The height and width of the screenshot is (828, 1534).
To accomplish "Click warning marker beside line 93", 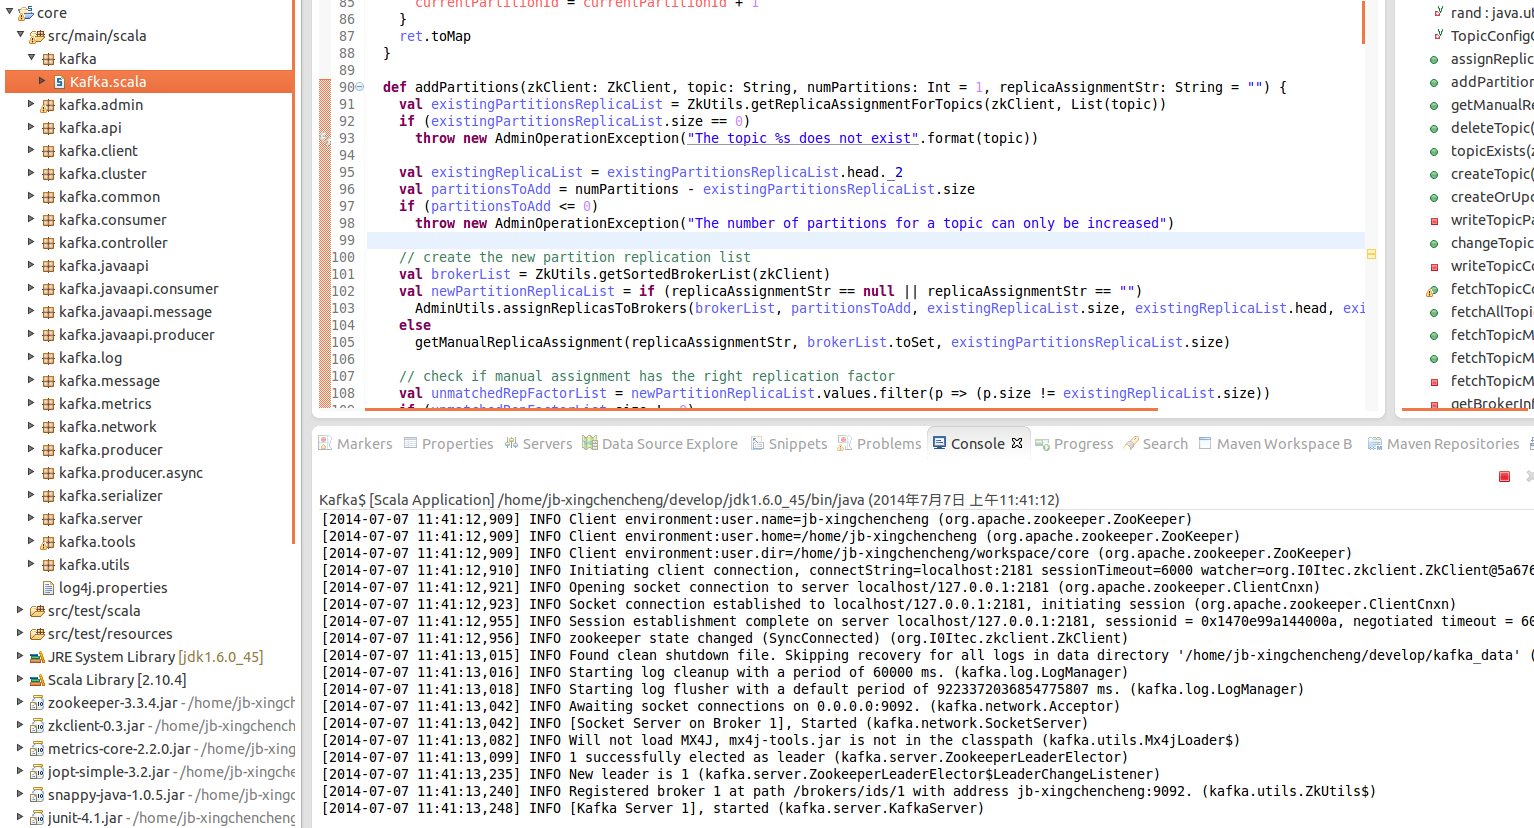I will (x=325, y=138).
